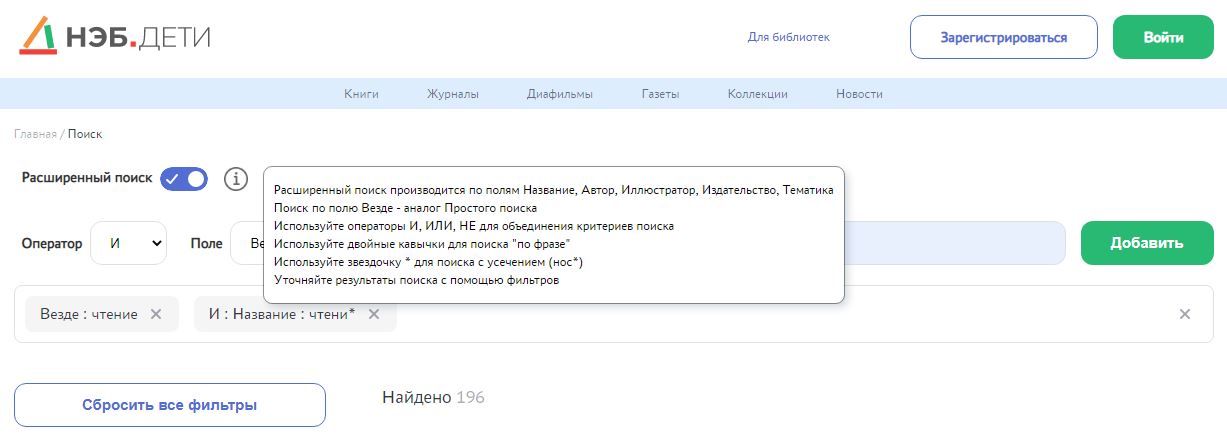Remove the 'Везде : чтение' filter chip
Viewport: 1227px width, 434px height.
coord(156,314)
